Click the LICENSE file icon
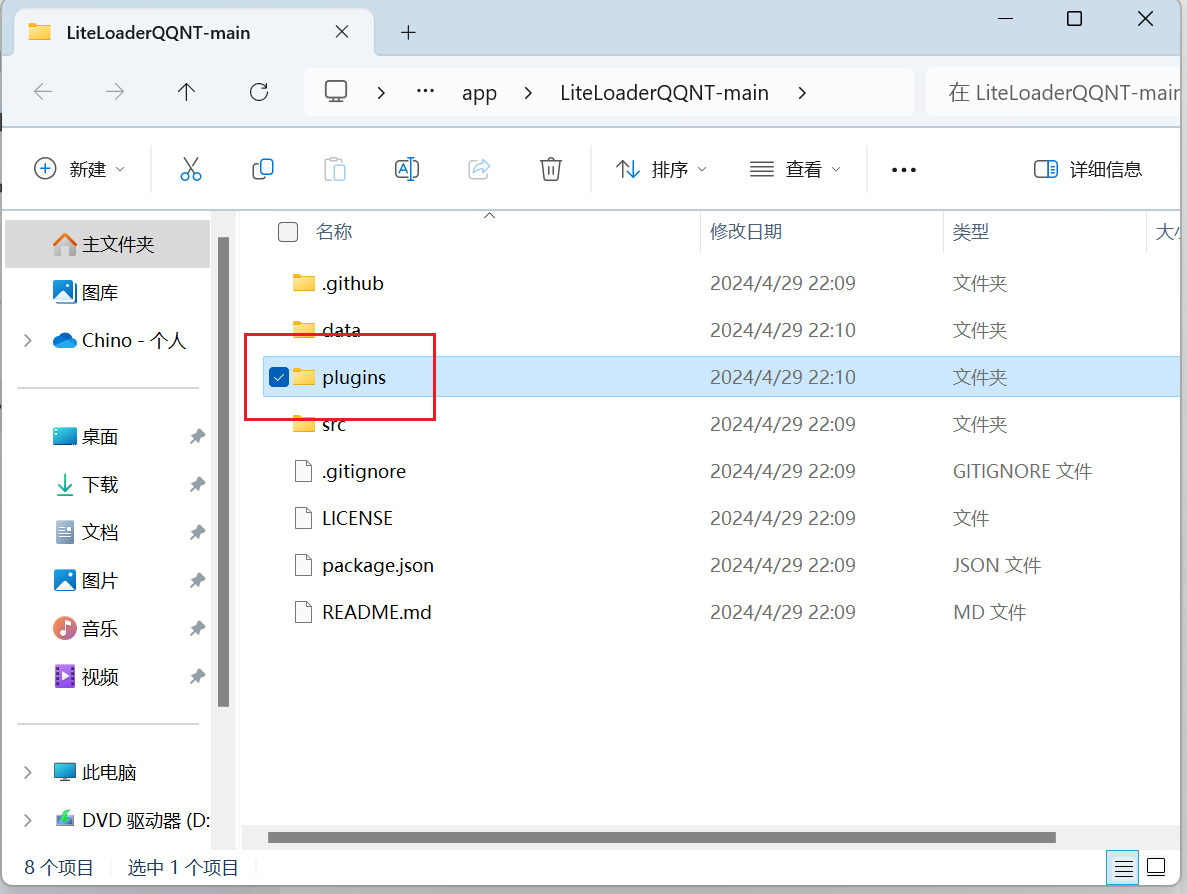Viewport: 1187px width, 894px height. click(x=304, y=518)
